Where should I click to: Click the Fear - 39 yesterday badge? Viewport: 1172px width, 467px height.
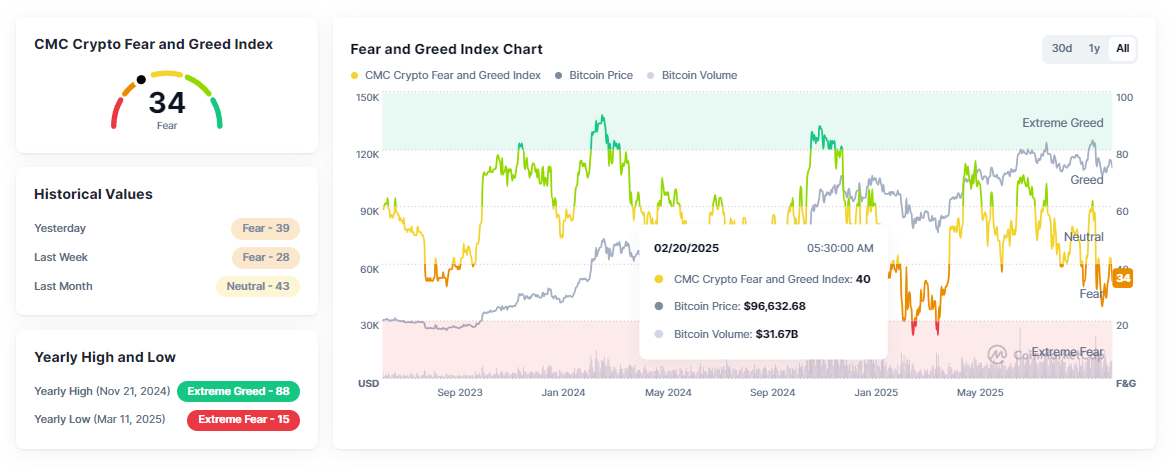click(265, 228)
